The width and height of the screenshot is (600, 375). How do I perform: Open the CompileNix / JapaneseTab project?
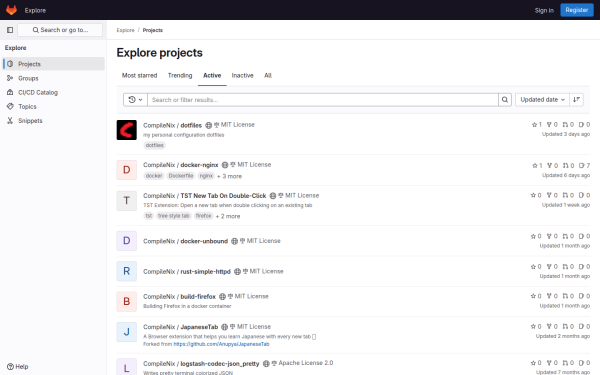(181, 327)
